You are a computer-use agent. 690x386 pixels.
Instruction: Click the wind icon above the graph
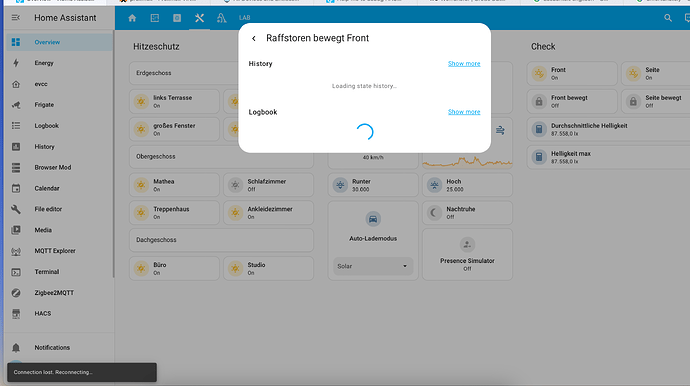point(500,130)
